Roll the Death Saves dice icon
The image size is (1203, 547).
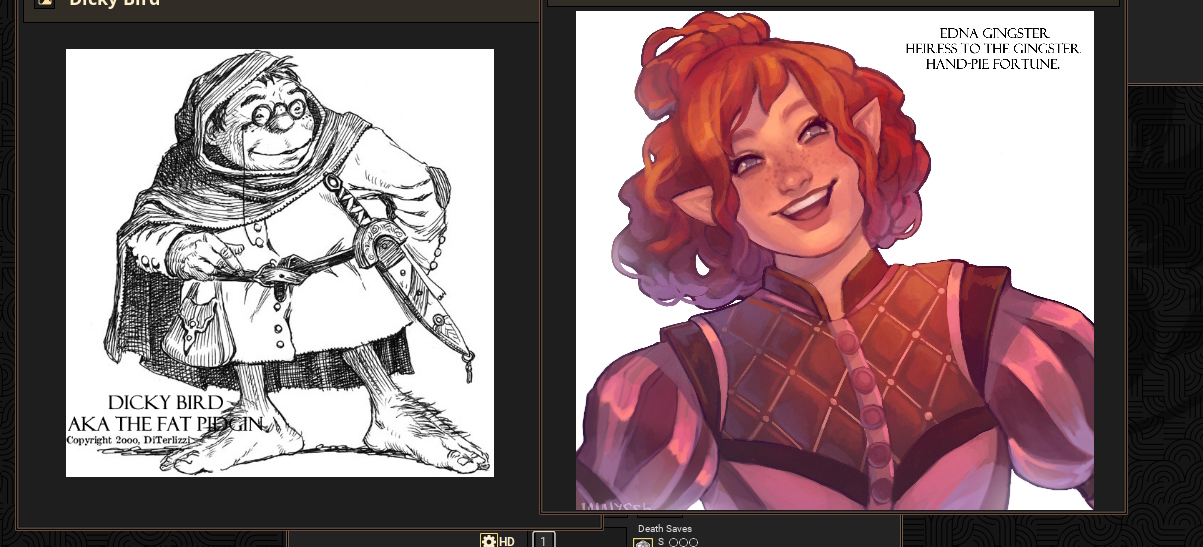pos(642,543)
